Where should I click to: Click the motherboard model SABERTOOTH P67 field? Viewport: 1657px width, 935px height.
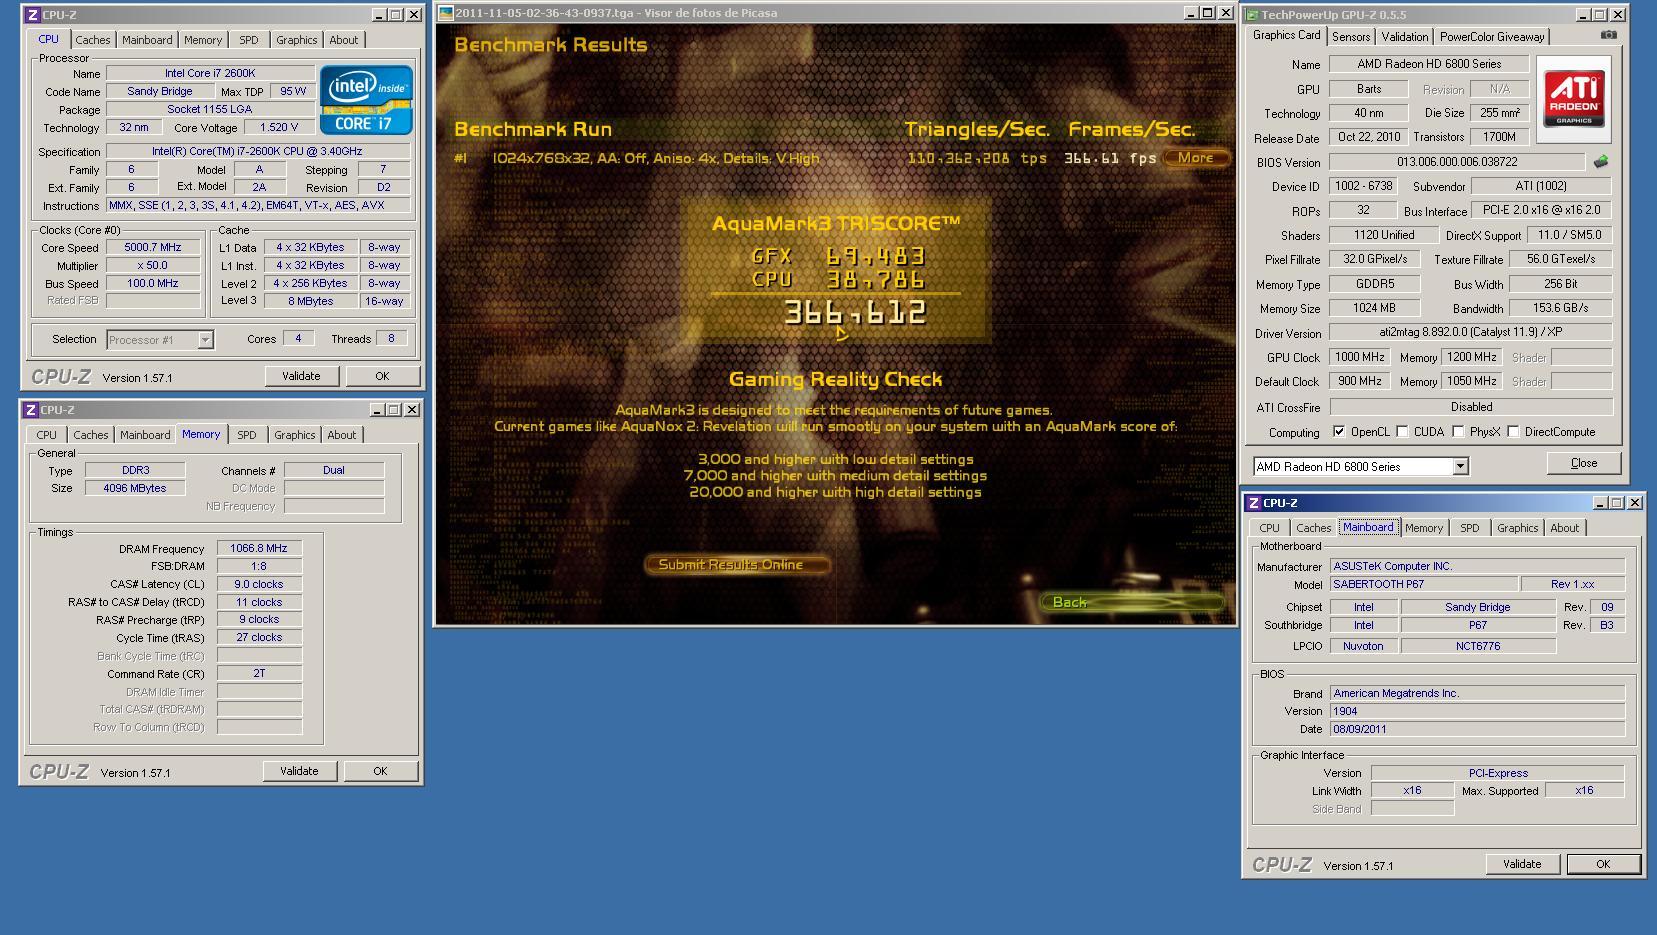[x=1423, y=584]
